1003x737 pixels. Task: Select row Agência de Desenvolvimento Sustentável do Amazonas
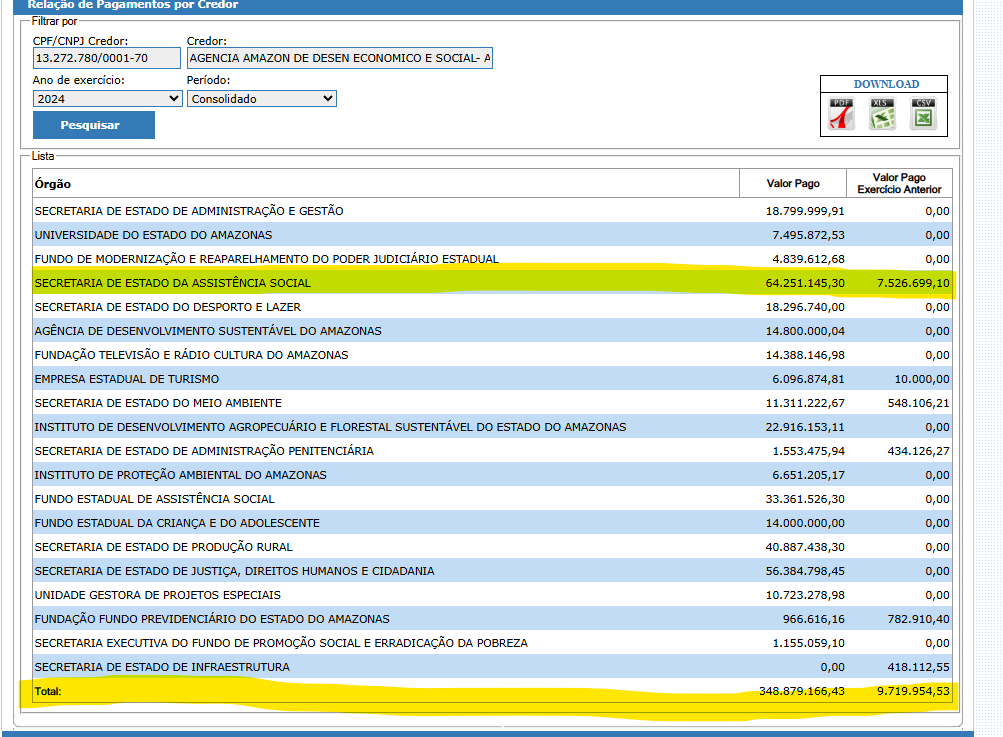(x=492, y=331)
